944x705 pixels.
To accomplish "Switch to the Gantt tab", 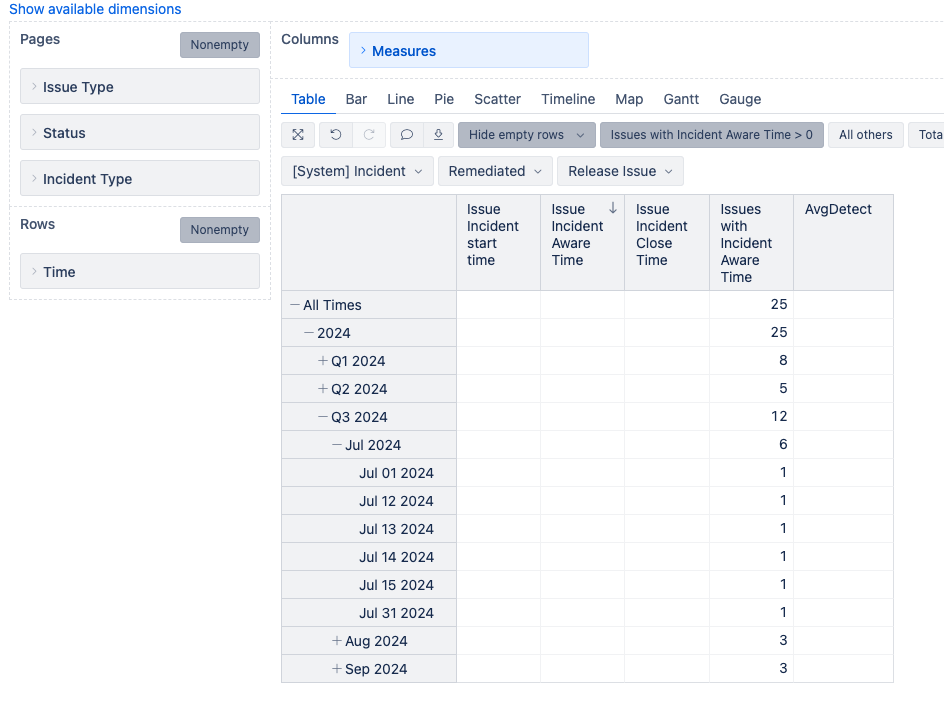I will (681, 99).
